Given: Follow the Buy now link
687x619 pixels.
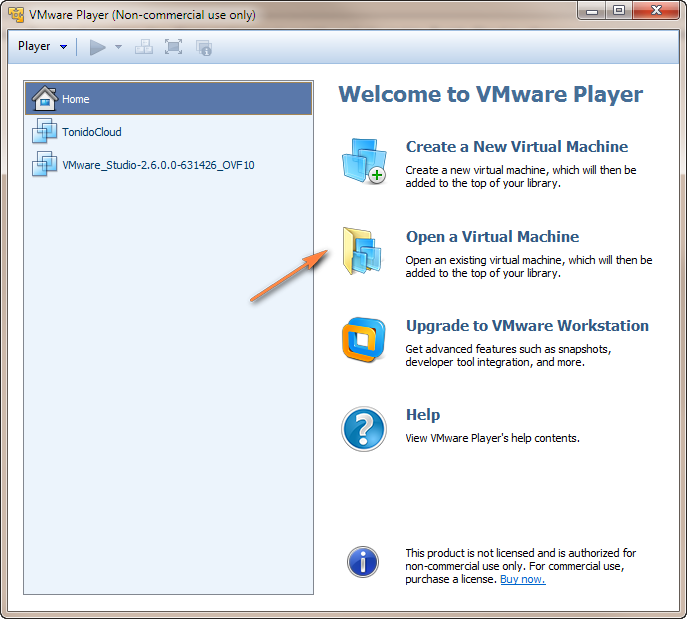Looking at the screenshot, I should [x=522, y=580].
